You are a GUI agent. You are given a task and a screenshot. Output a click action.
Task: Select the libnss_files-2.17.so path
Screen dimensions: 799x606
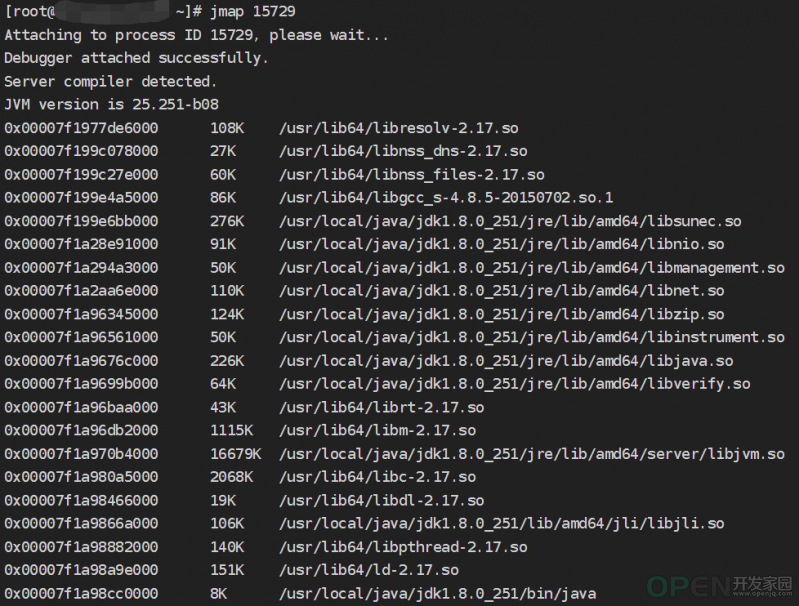click(412, 175)
